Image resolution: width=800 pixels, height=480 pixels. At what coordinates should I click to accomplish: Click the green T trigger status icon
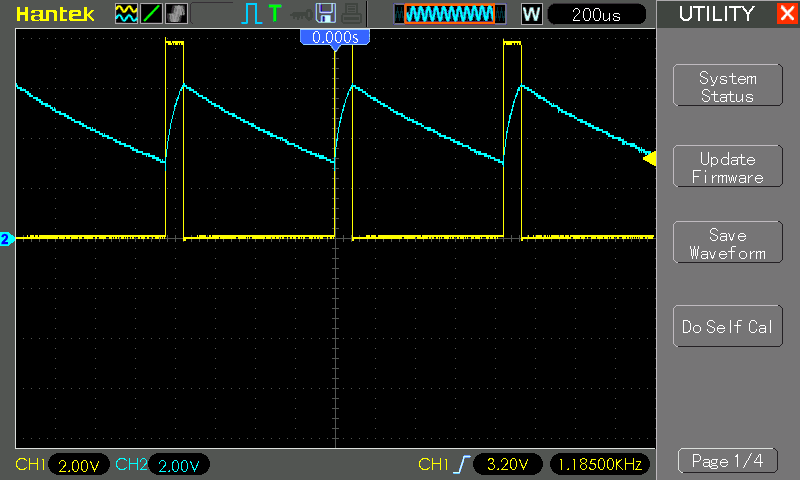click(x=275, y=13)
